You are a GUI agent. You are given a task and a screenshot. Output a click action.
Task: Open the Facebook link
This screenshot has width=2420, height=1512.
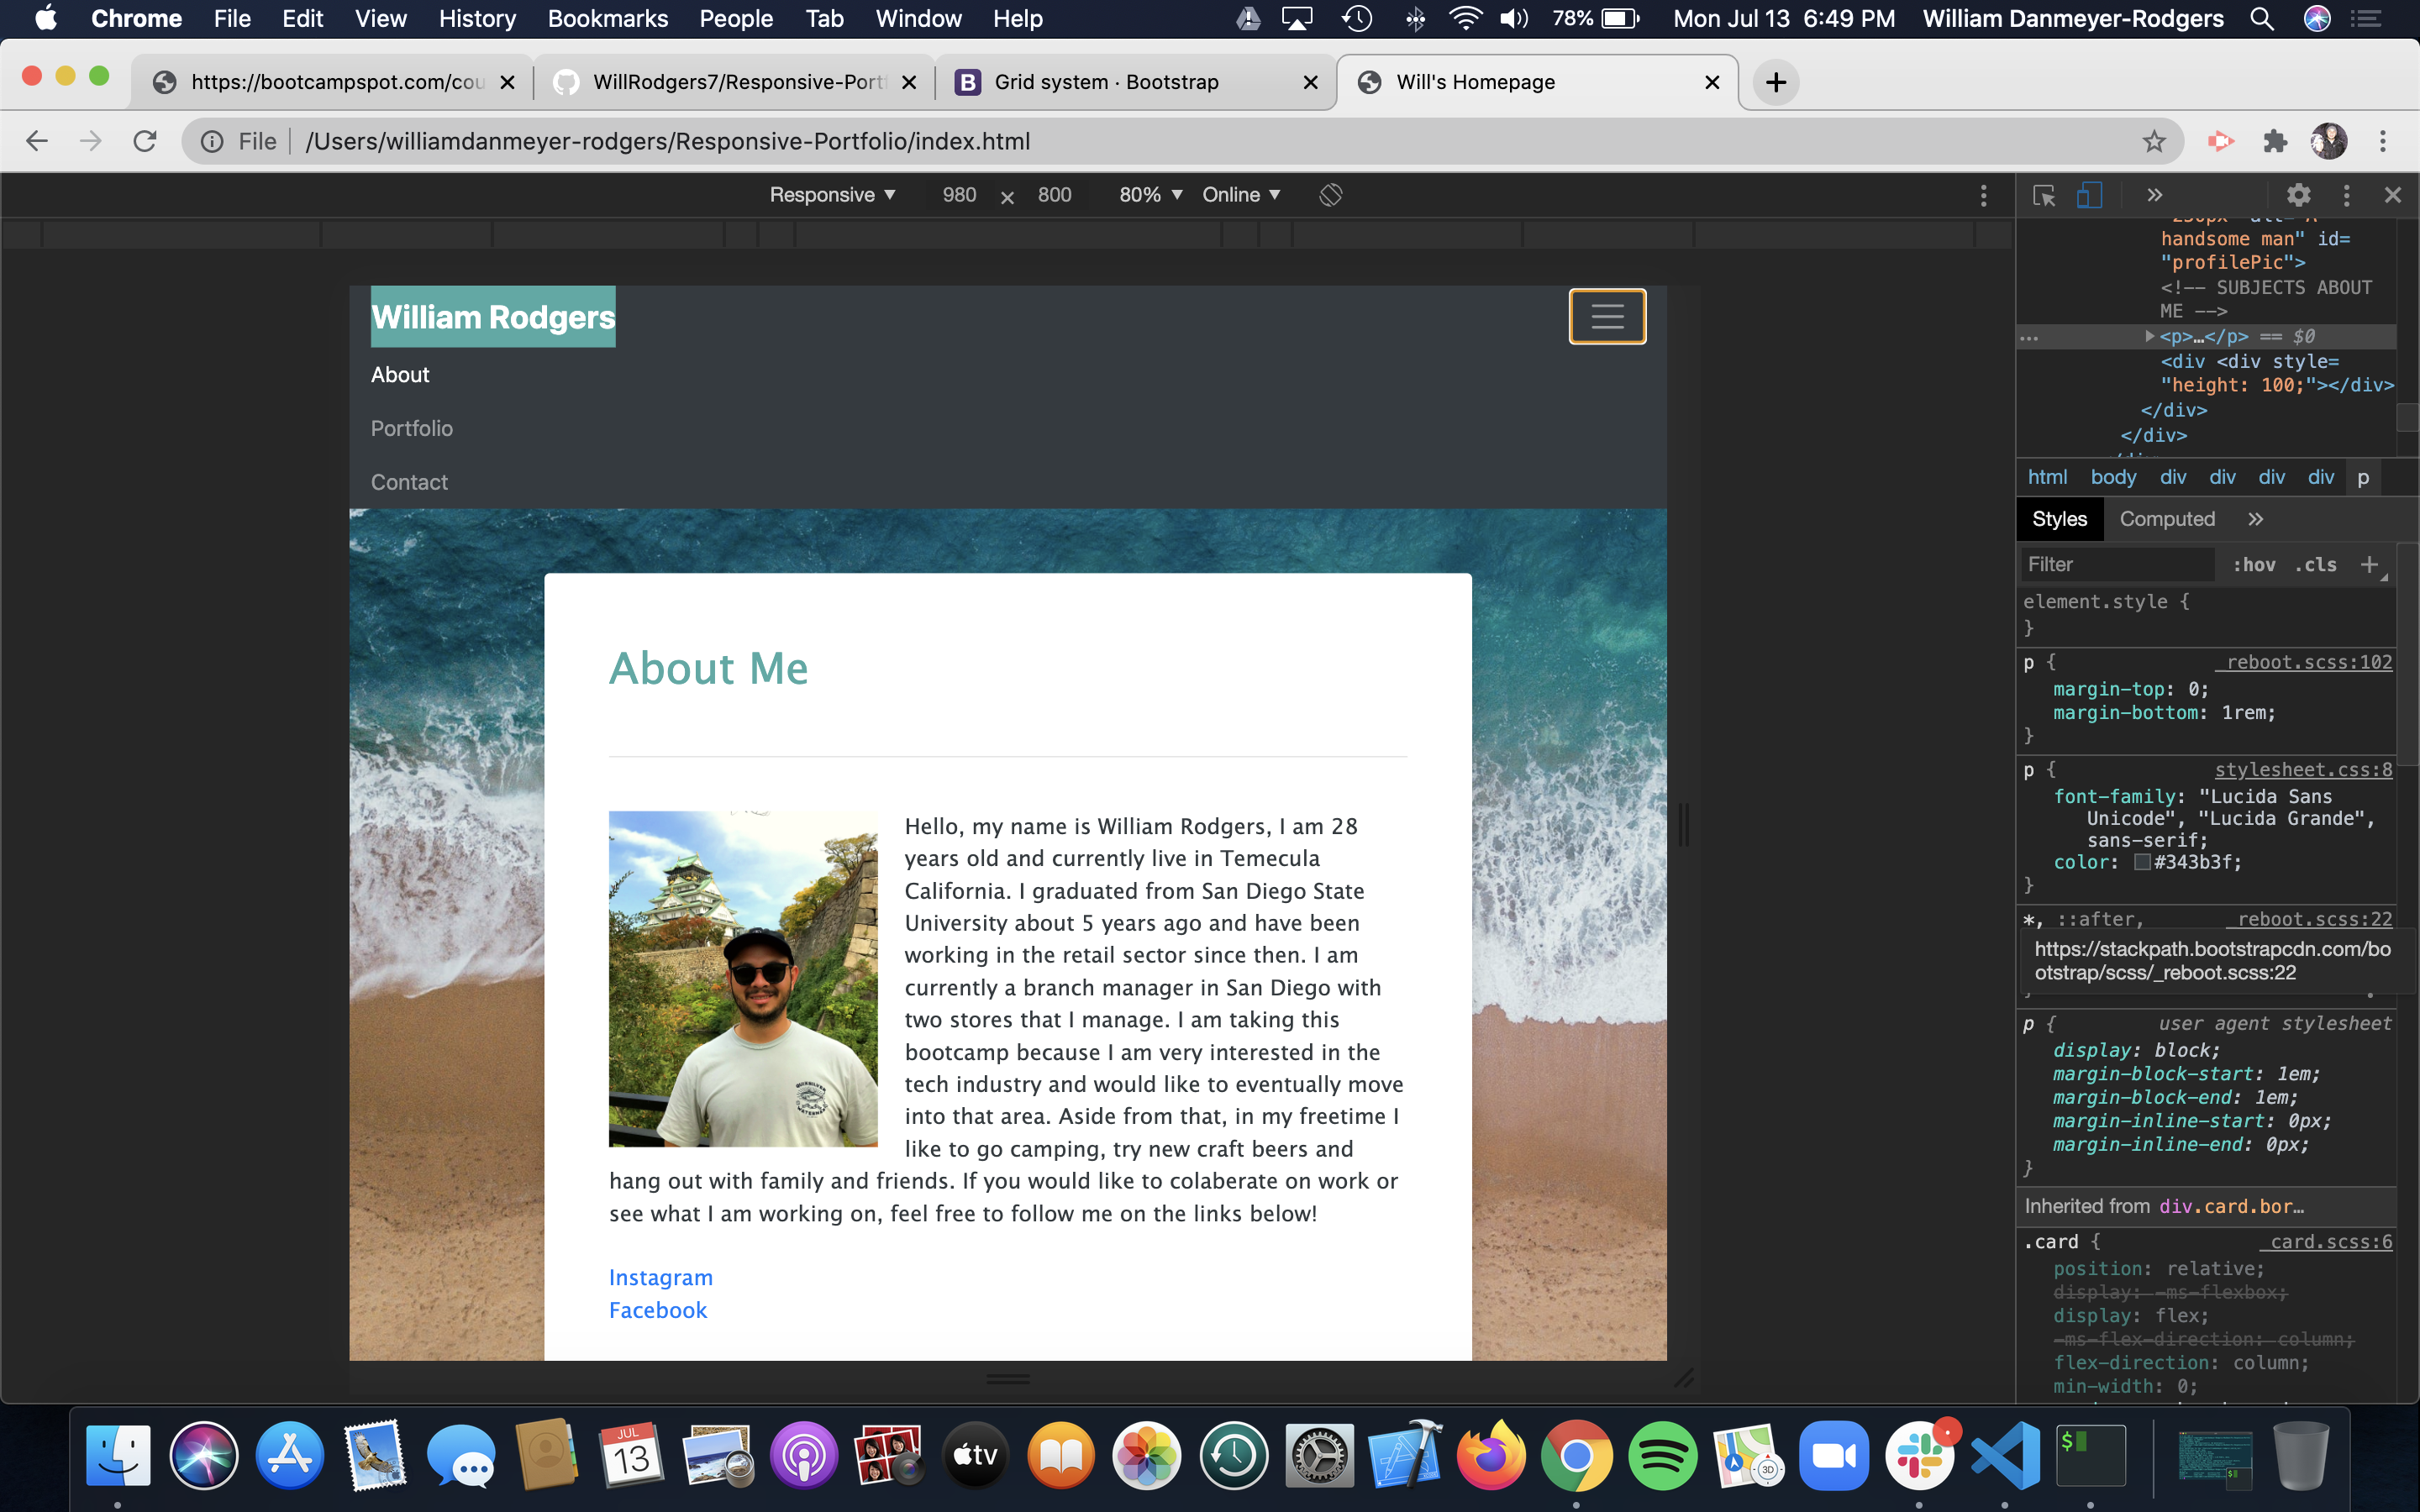658,1310
